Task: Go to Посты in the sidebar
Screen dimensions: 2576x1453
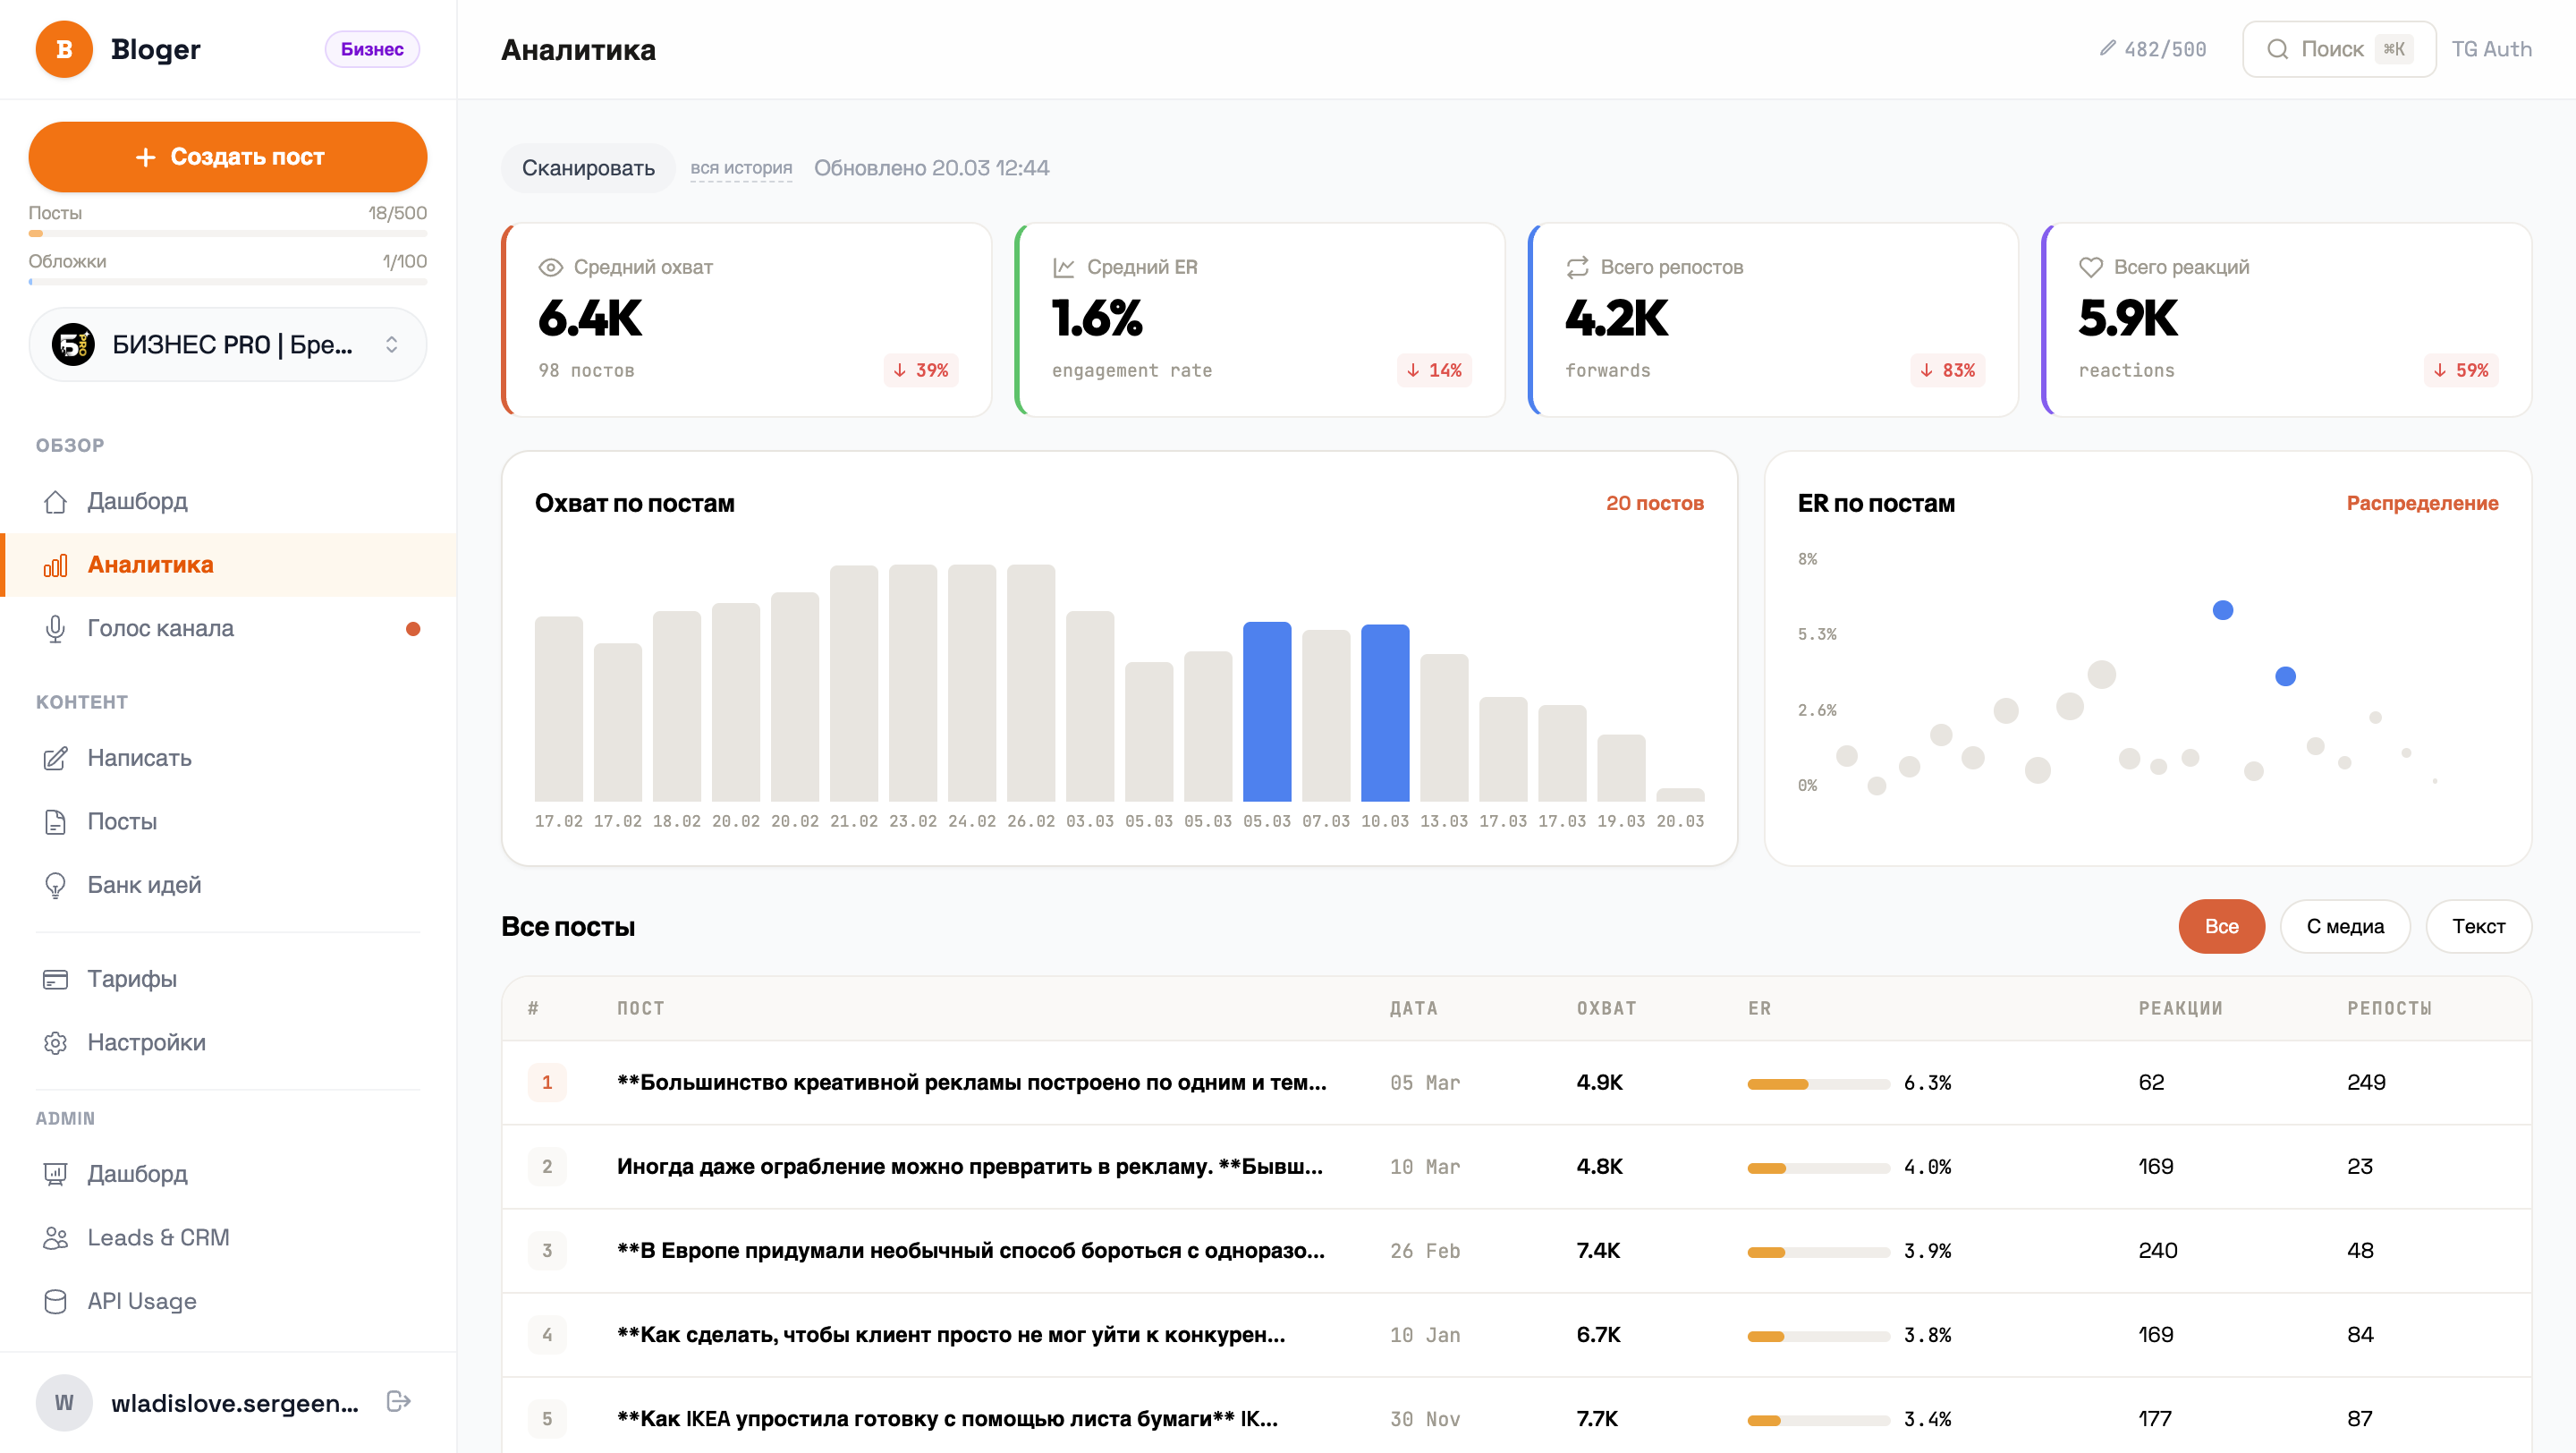Action: click(x=122, y=821)
